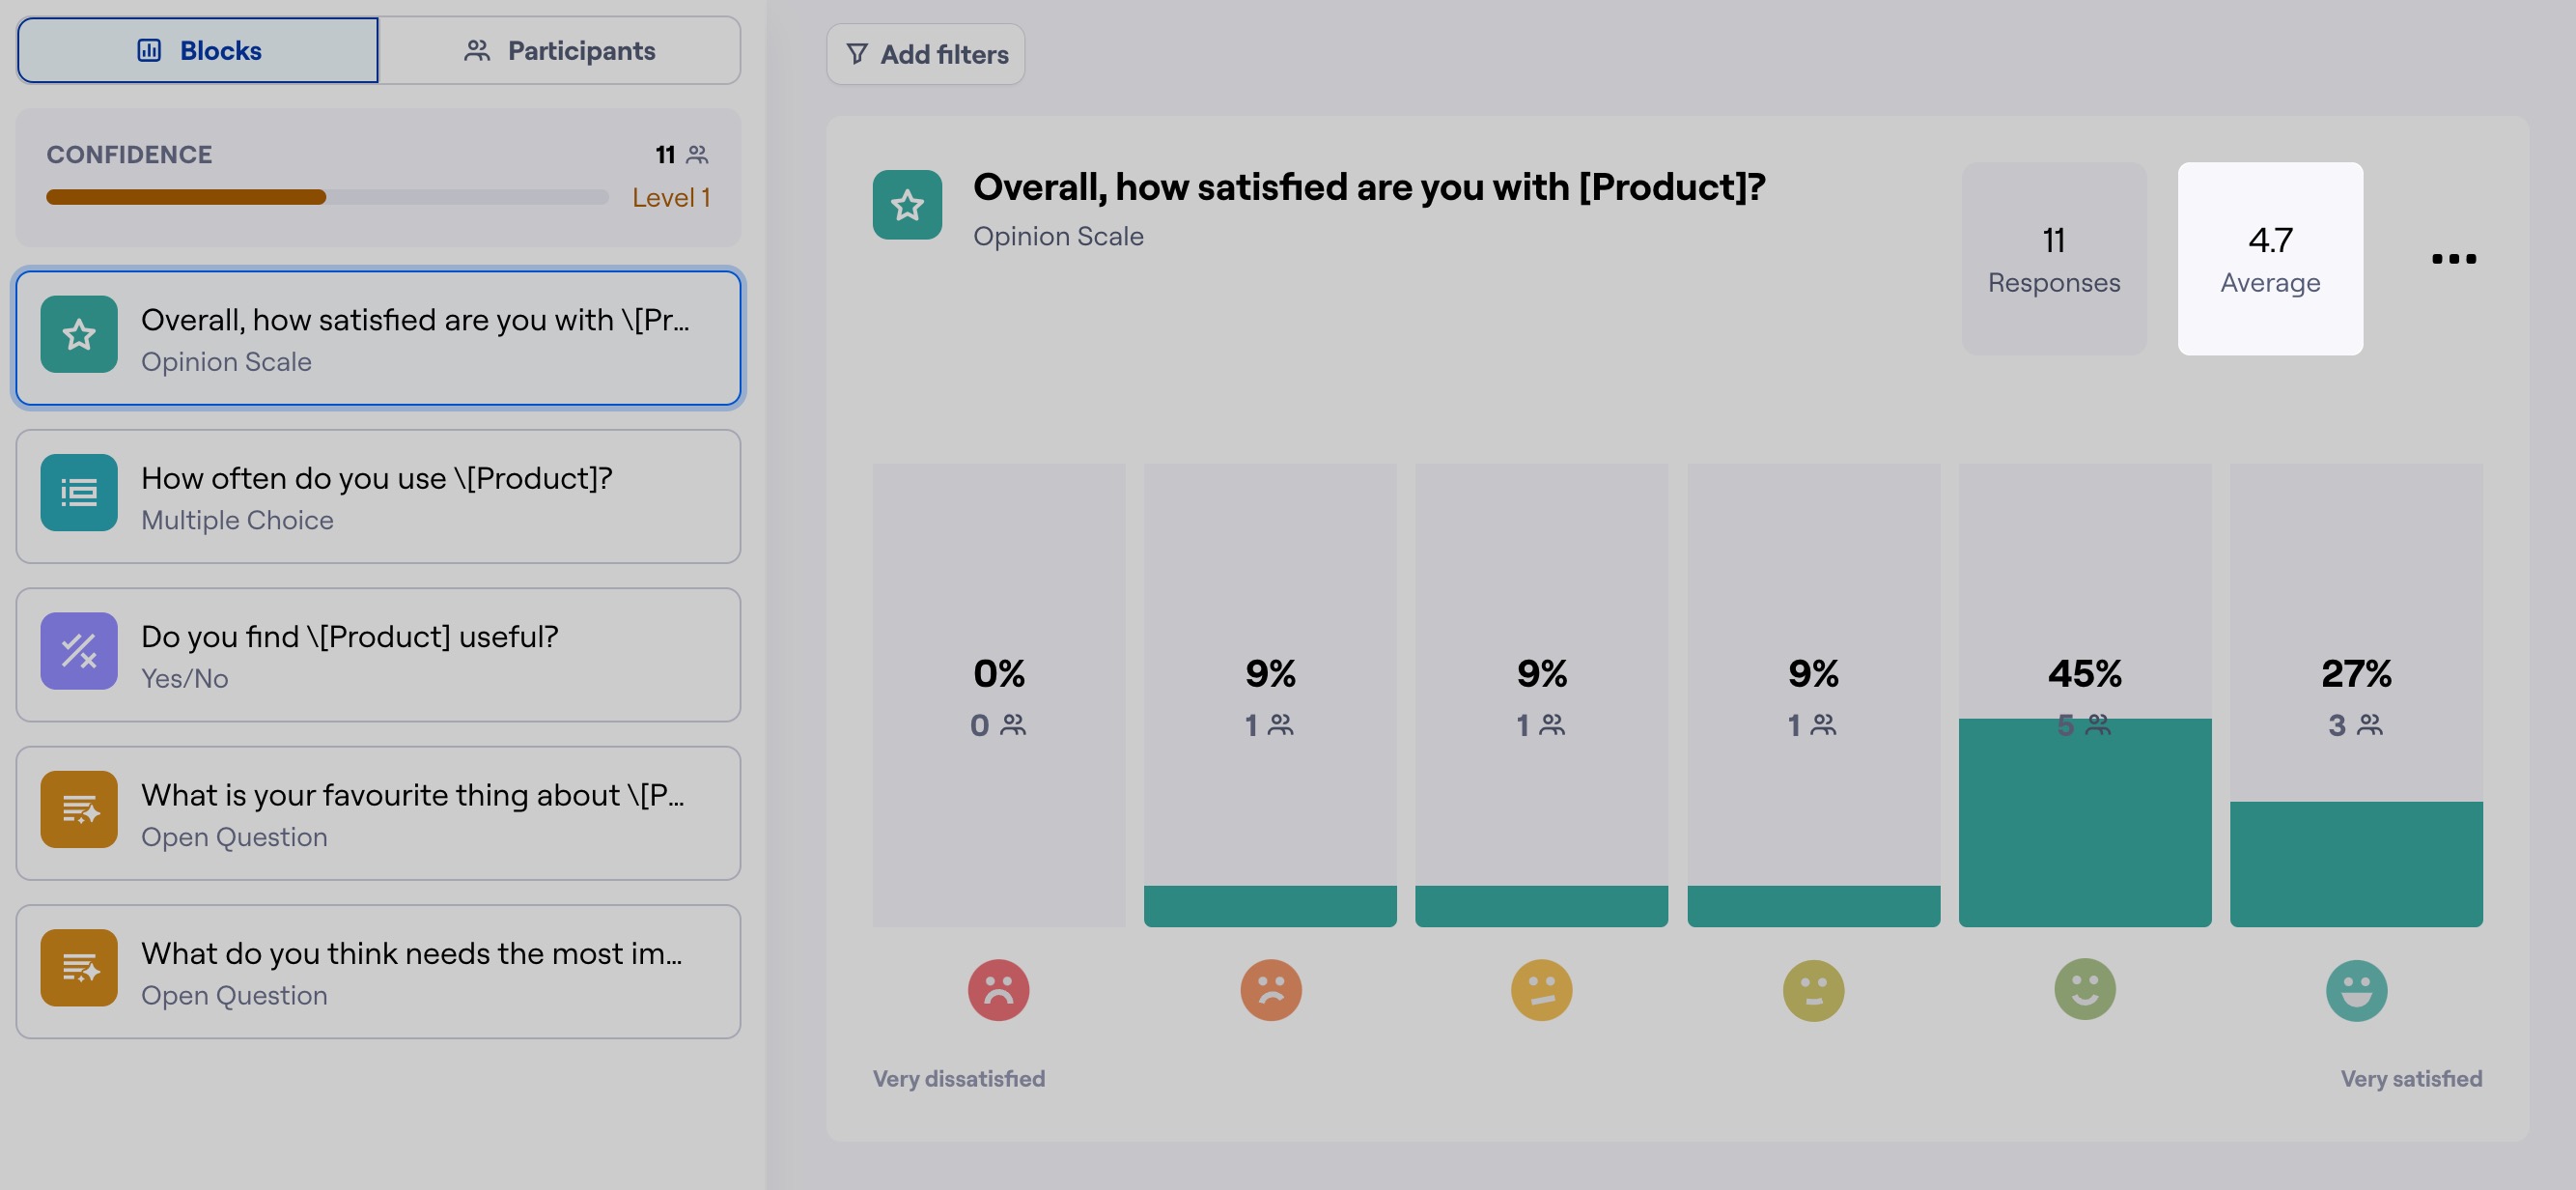Click the orange sad face emoji

[x=1270, y=990]
